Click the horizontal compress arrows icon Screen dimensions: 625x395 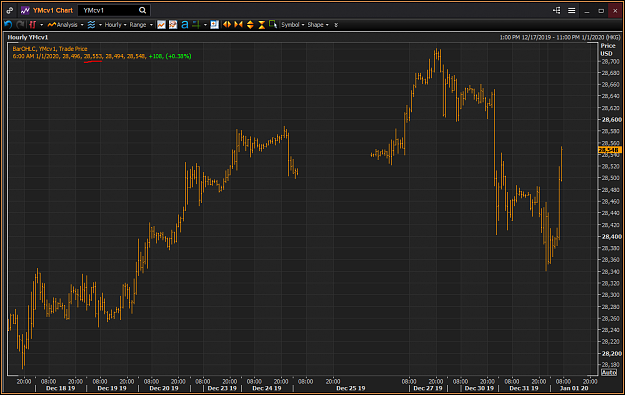point(238,25)
